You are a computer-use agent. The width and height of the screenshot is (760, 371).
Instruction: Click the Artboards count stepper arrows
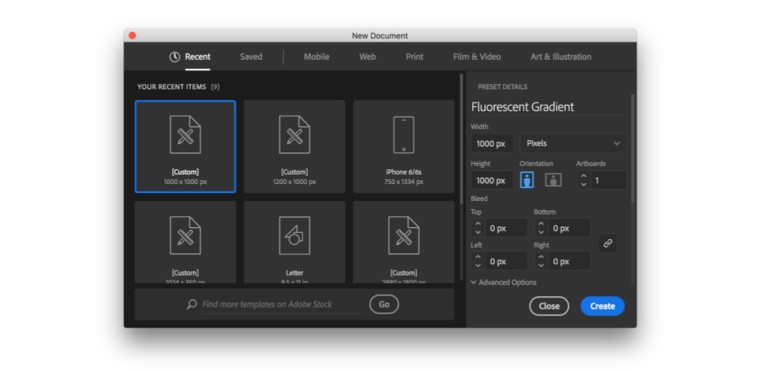584,180
